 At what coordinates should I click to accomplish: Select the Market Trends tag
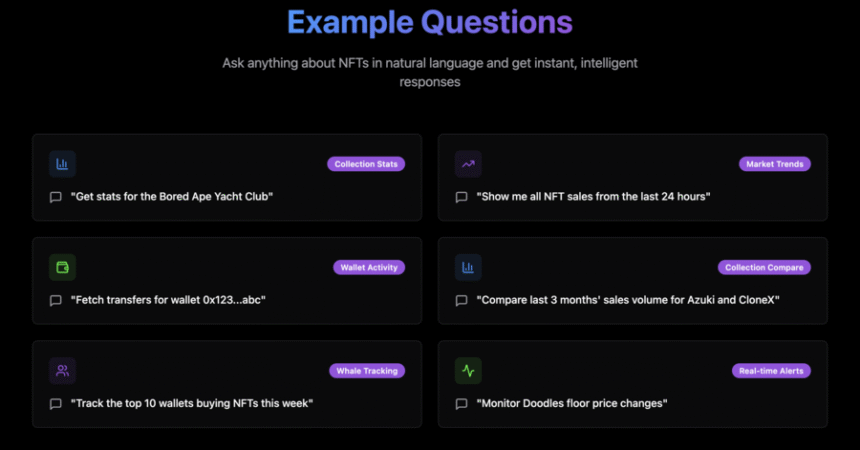(x=774, y=164)
